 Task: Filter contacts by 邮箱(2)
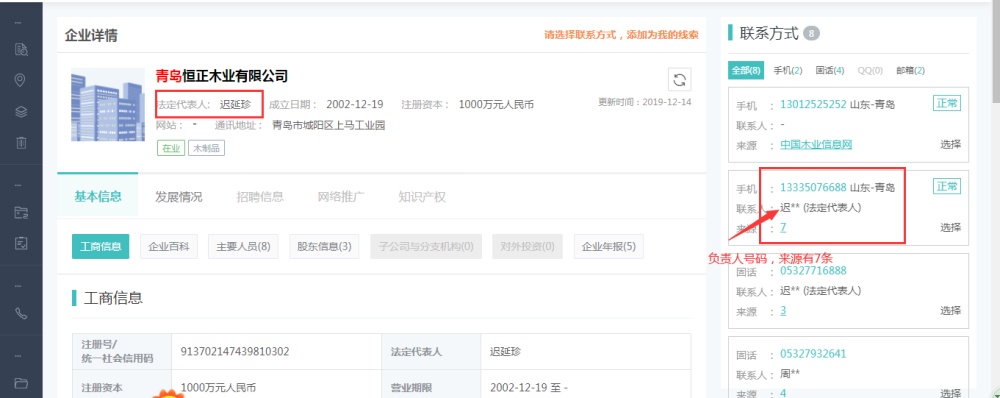click(910, 71)
